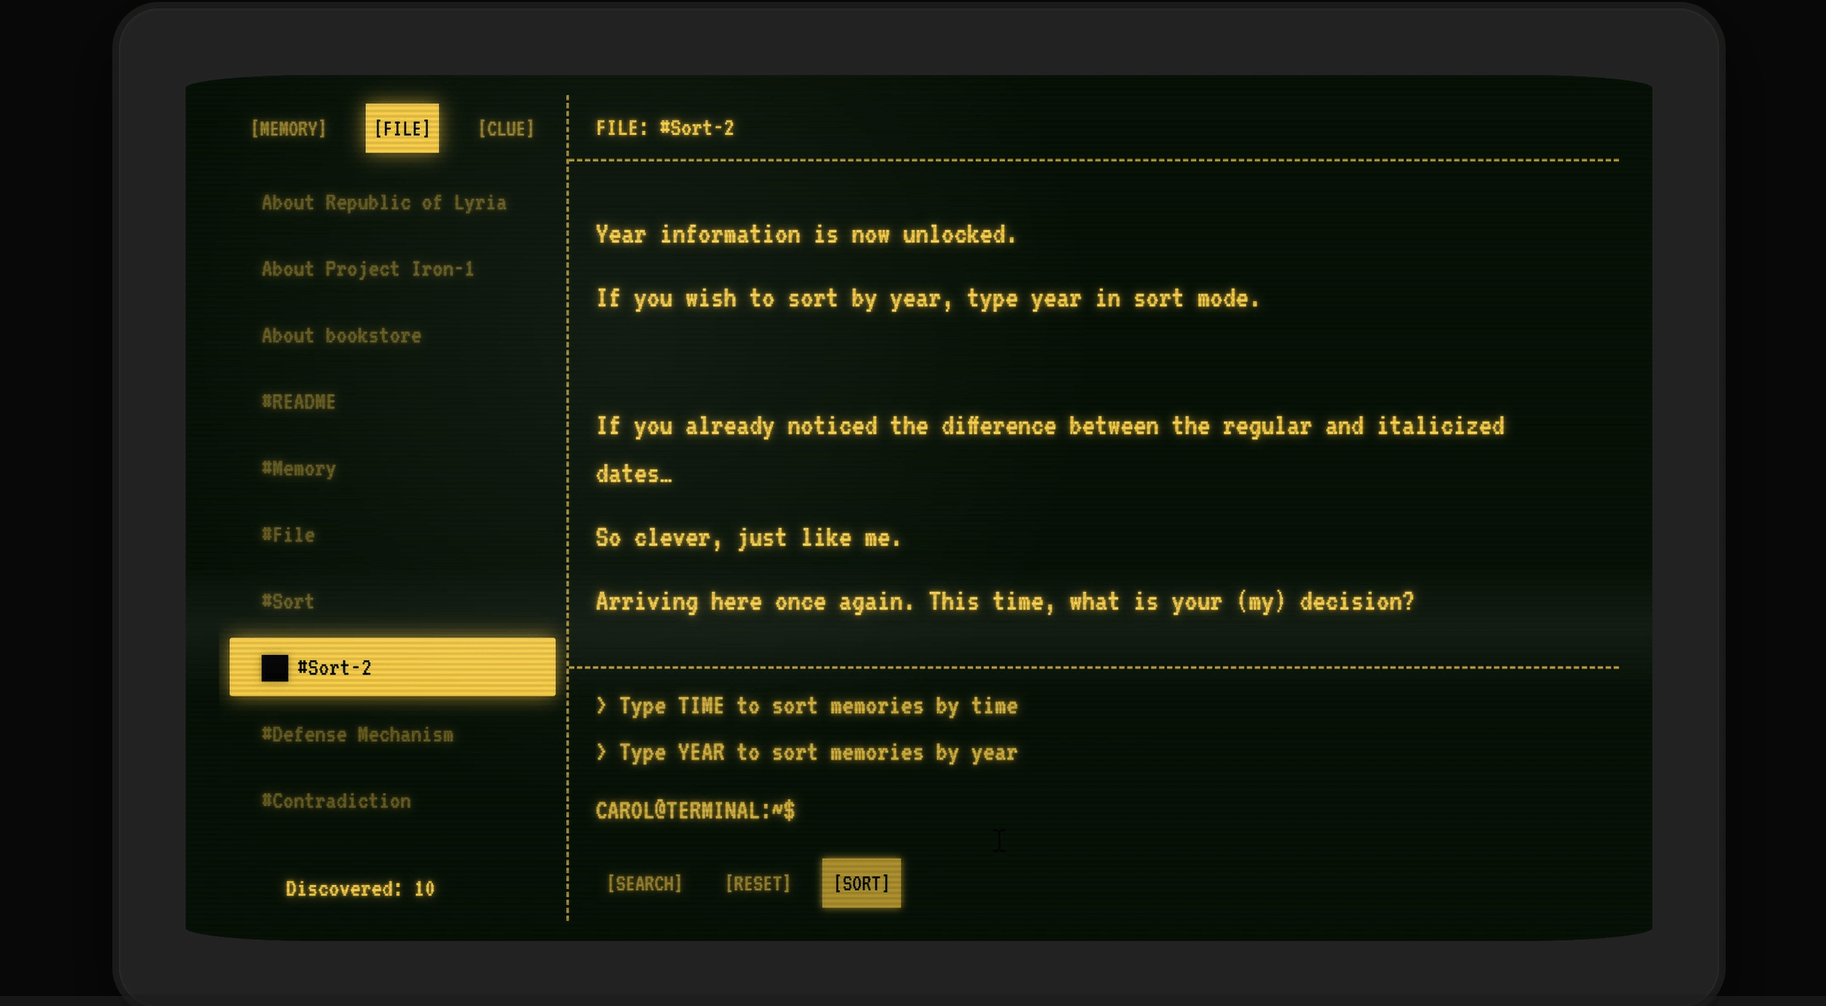1826x1006 pixels.
Task: Click the RESET button
Action: (x=757, y=884)
